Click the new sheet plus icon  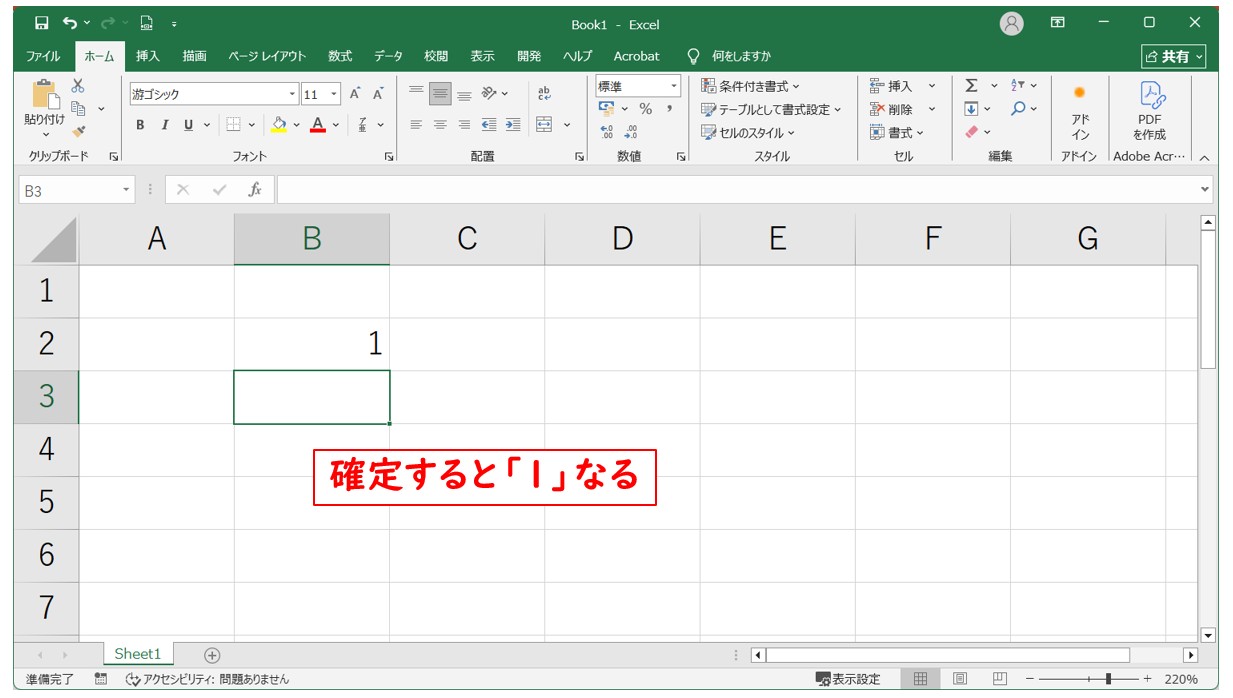click(x=212, y=655)
